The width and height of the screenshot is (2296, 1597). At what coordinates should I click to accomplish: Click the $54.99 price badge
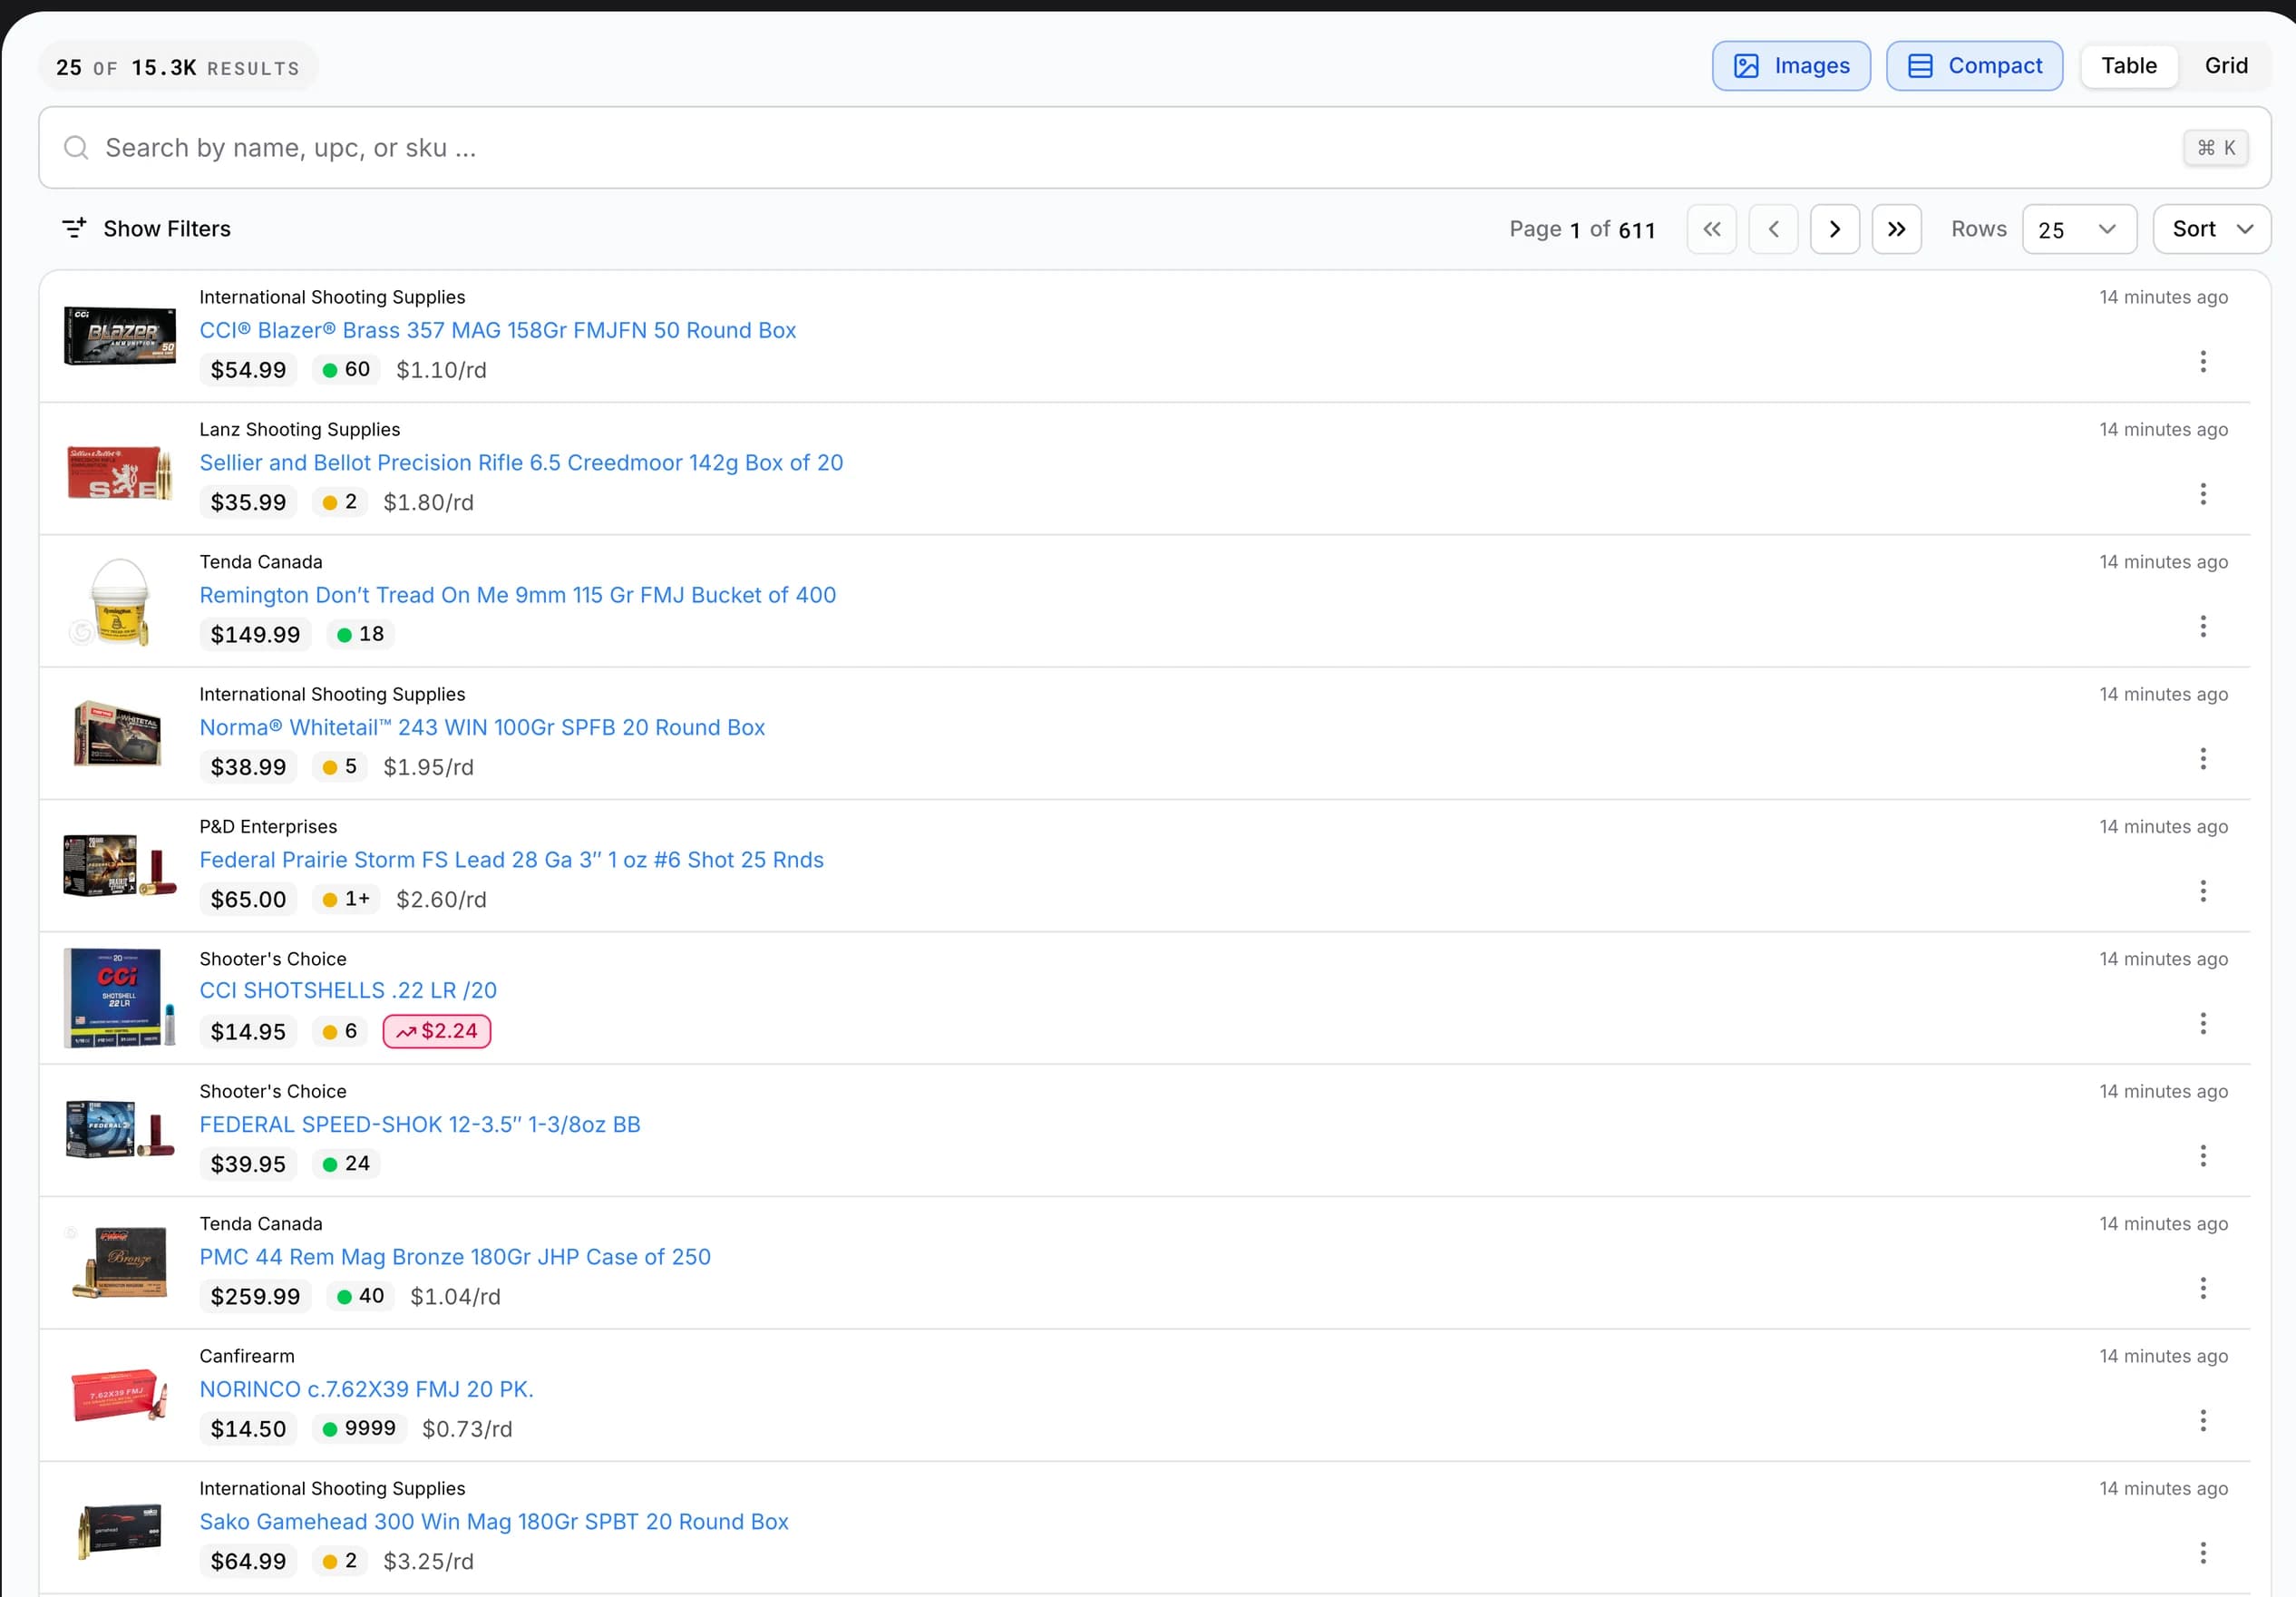(248, 370)
